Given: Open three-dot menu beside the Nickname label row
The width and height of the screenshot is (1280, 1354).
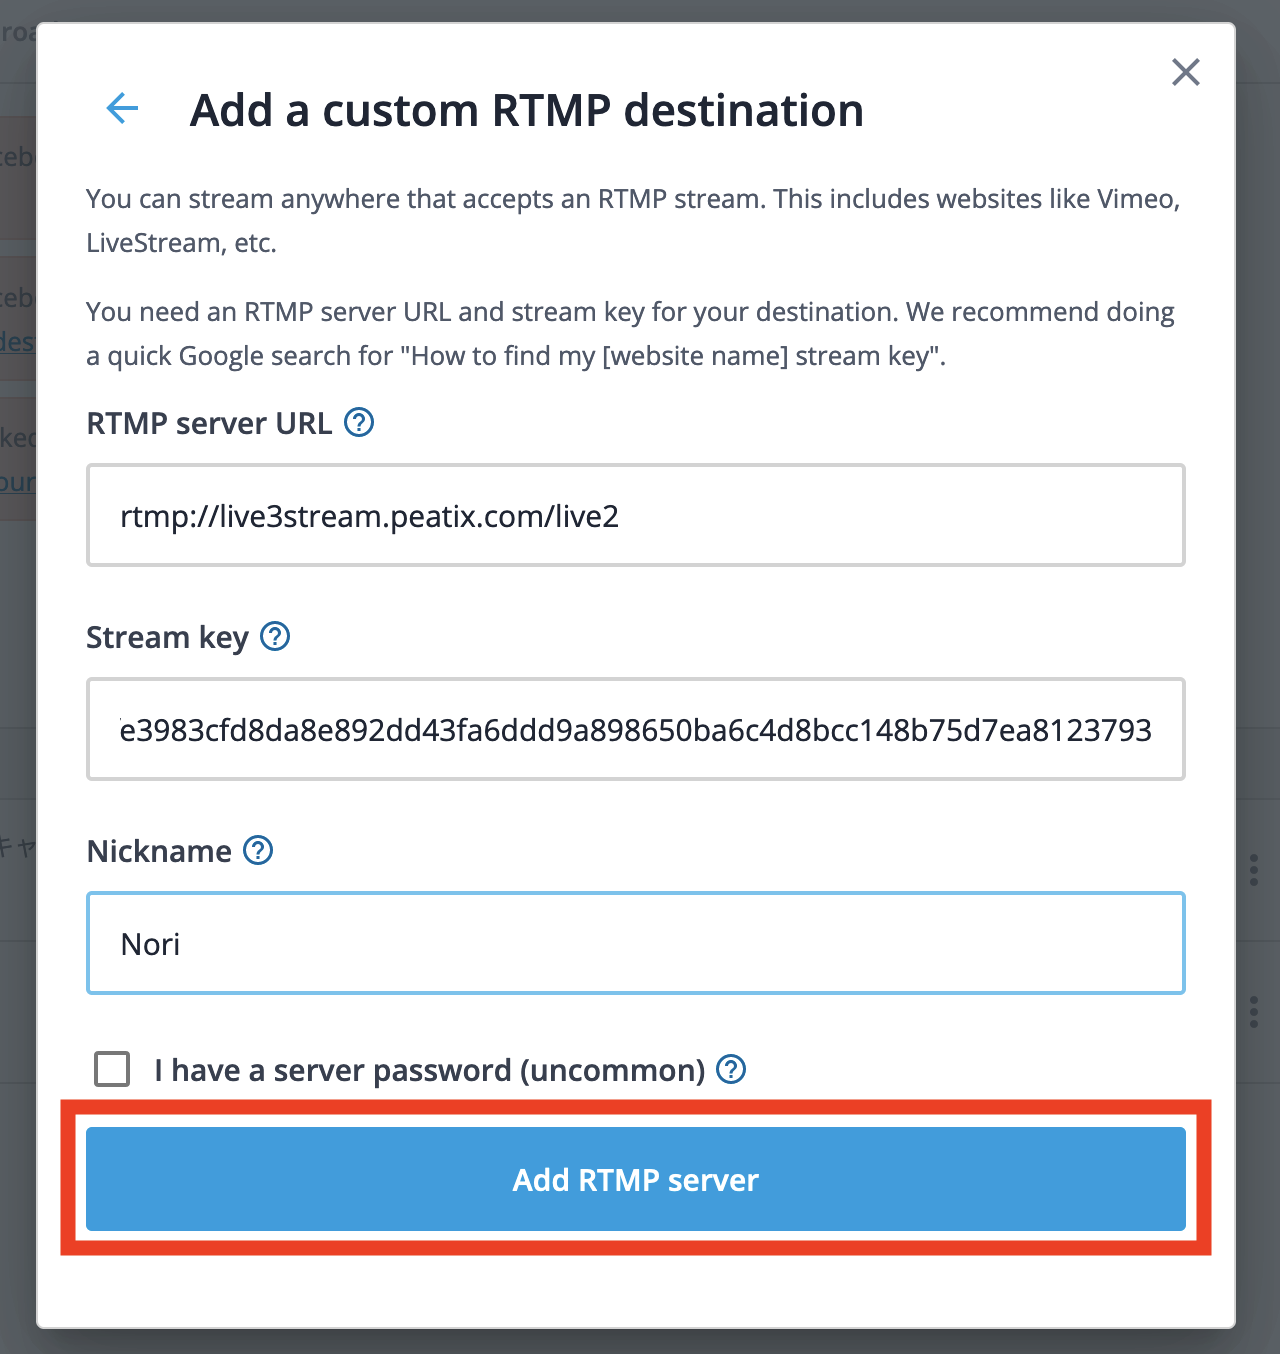Looking at the screenshot, I should [x=1253, y=870].
